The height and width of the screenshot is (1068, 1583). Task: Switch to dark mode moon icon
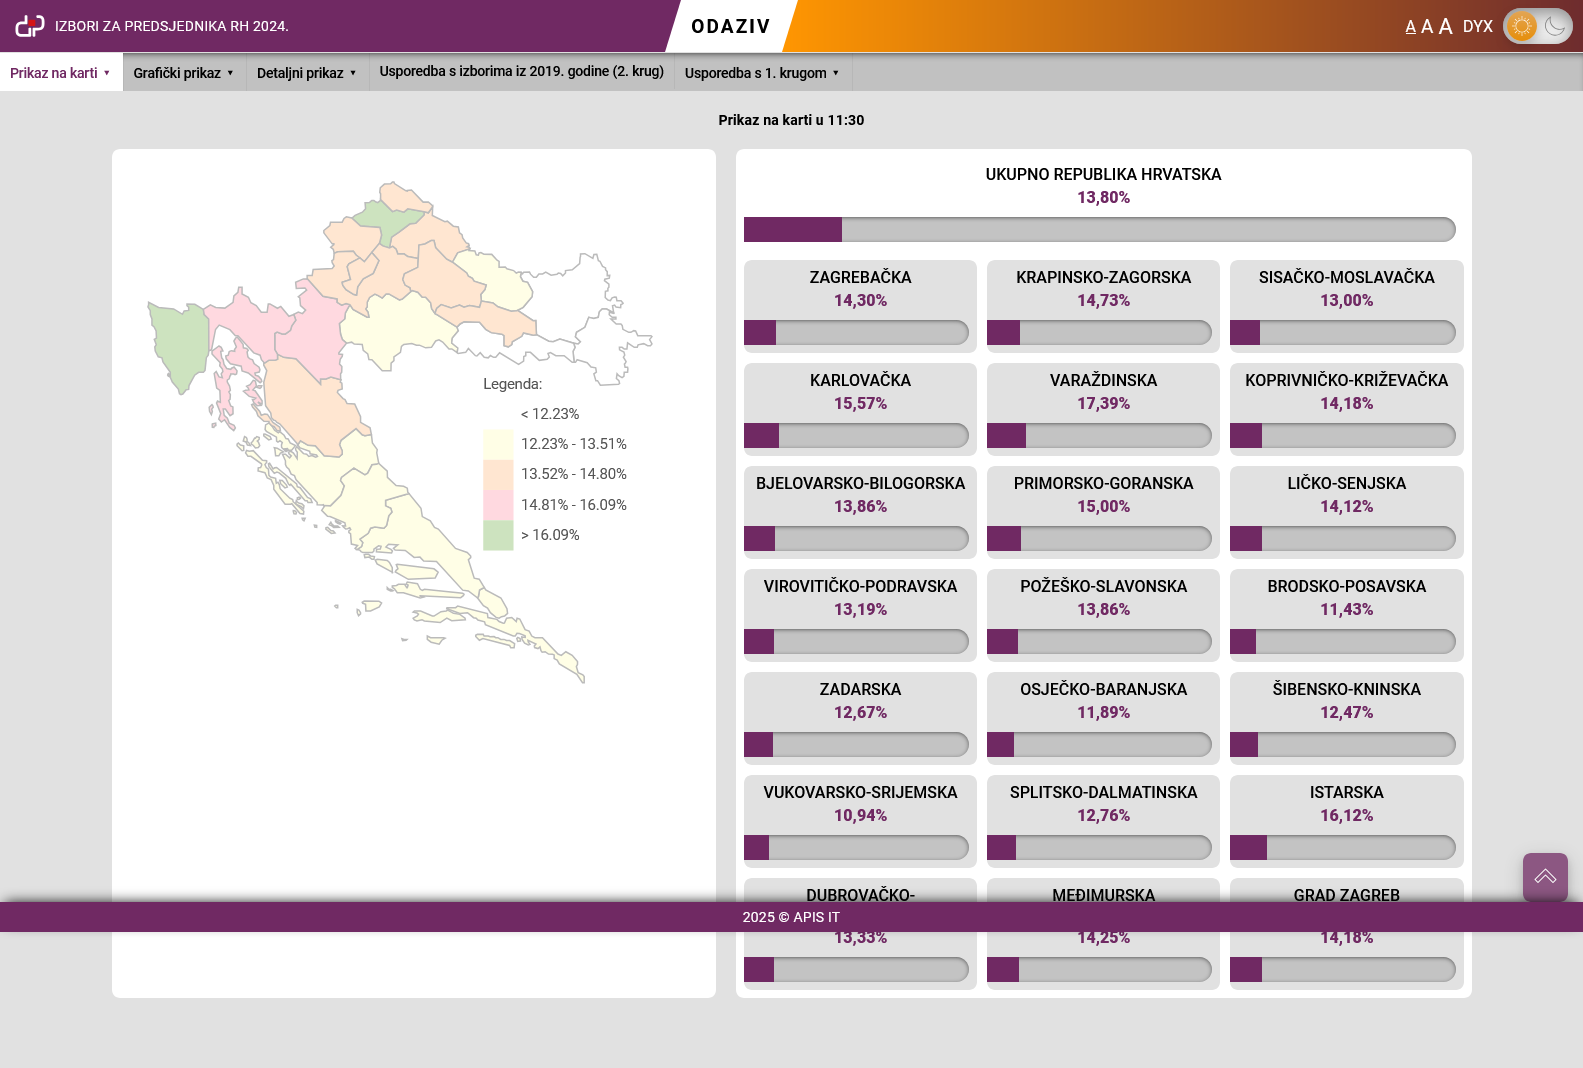(x=1555, y=26)
